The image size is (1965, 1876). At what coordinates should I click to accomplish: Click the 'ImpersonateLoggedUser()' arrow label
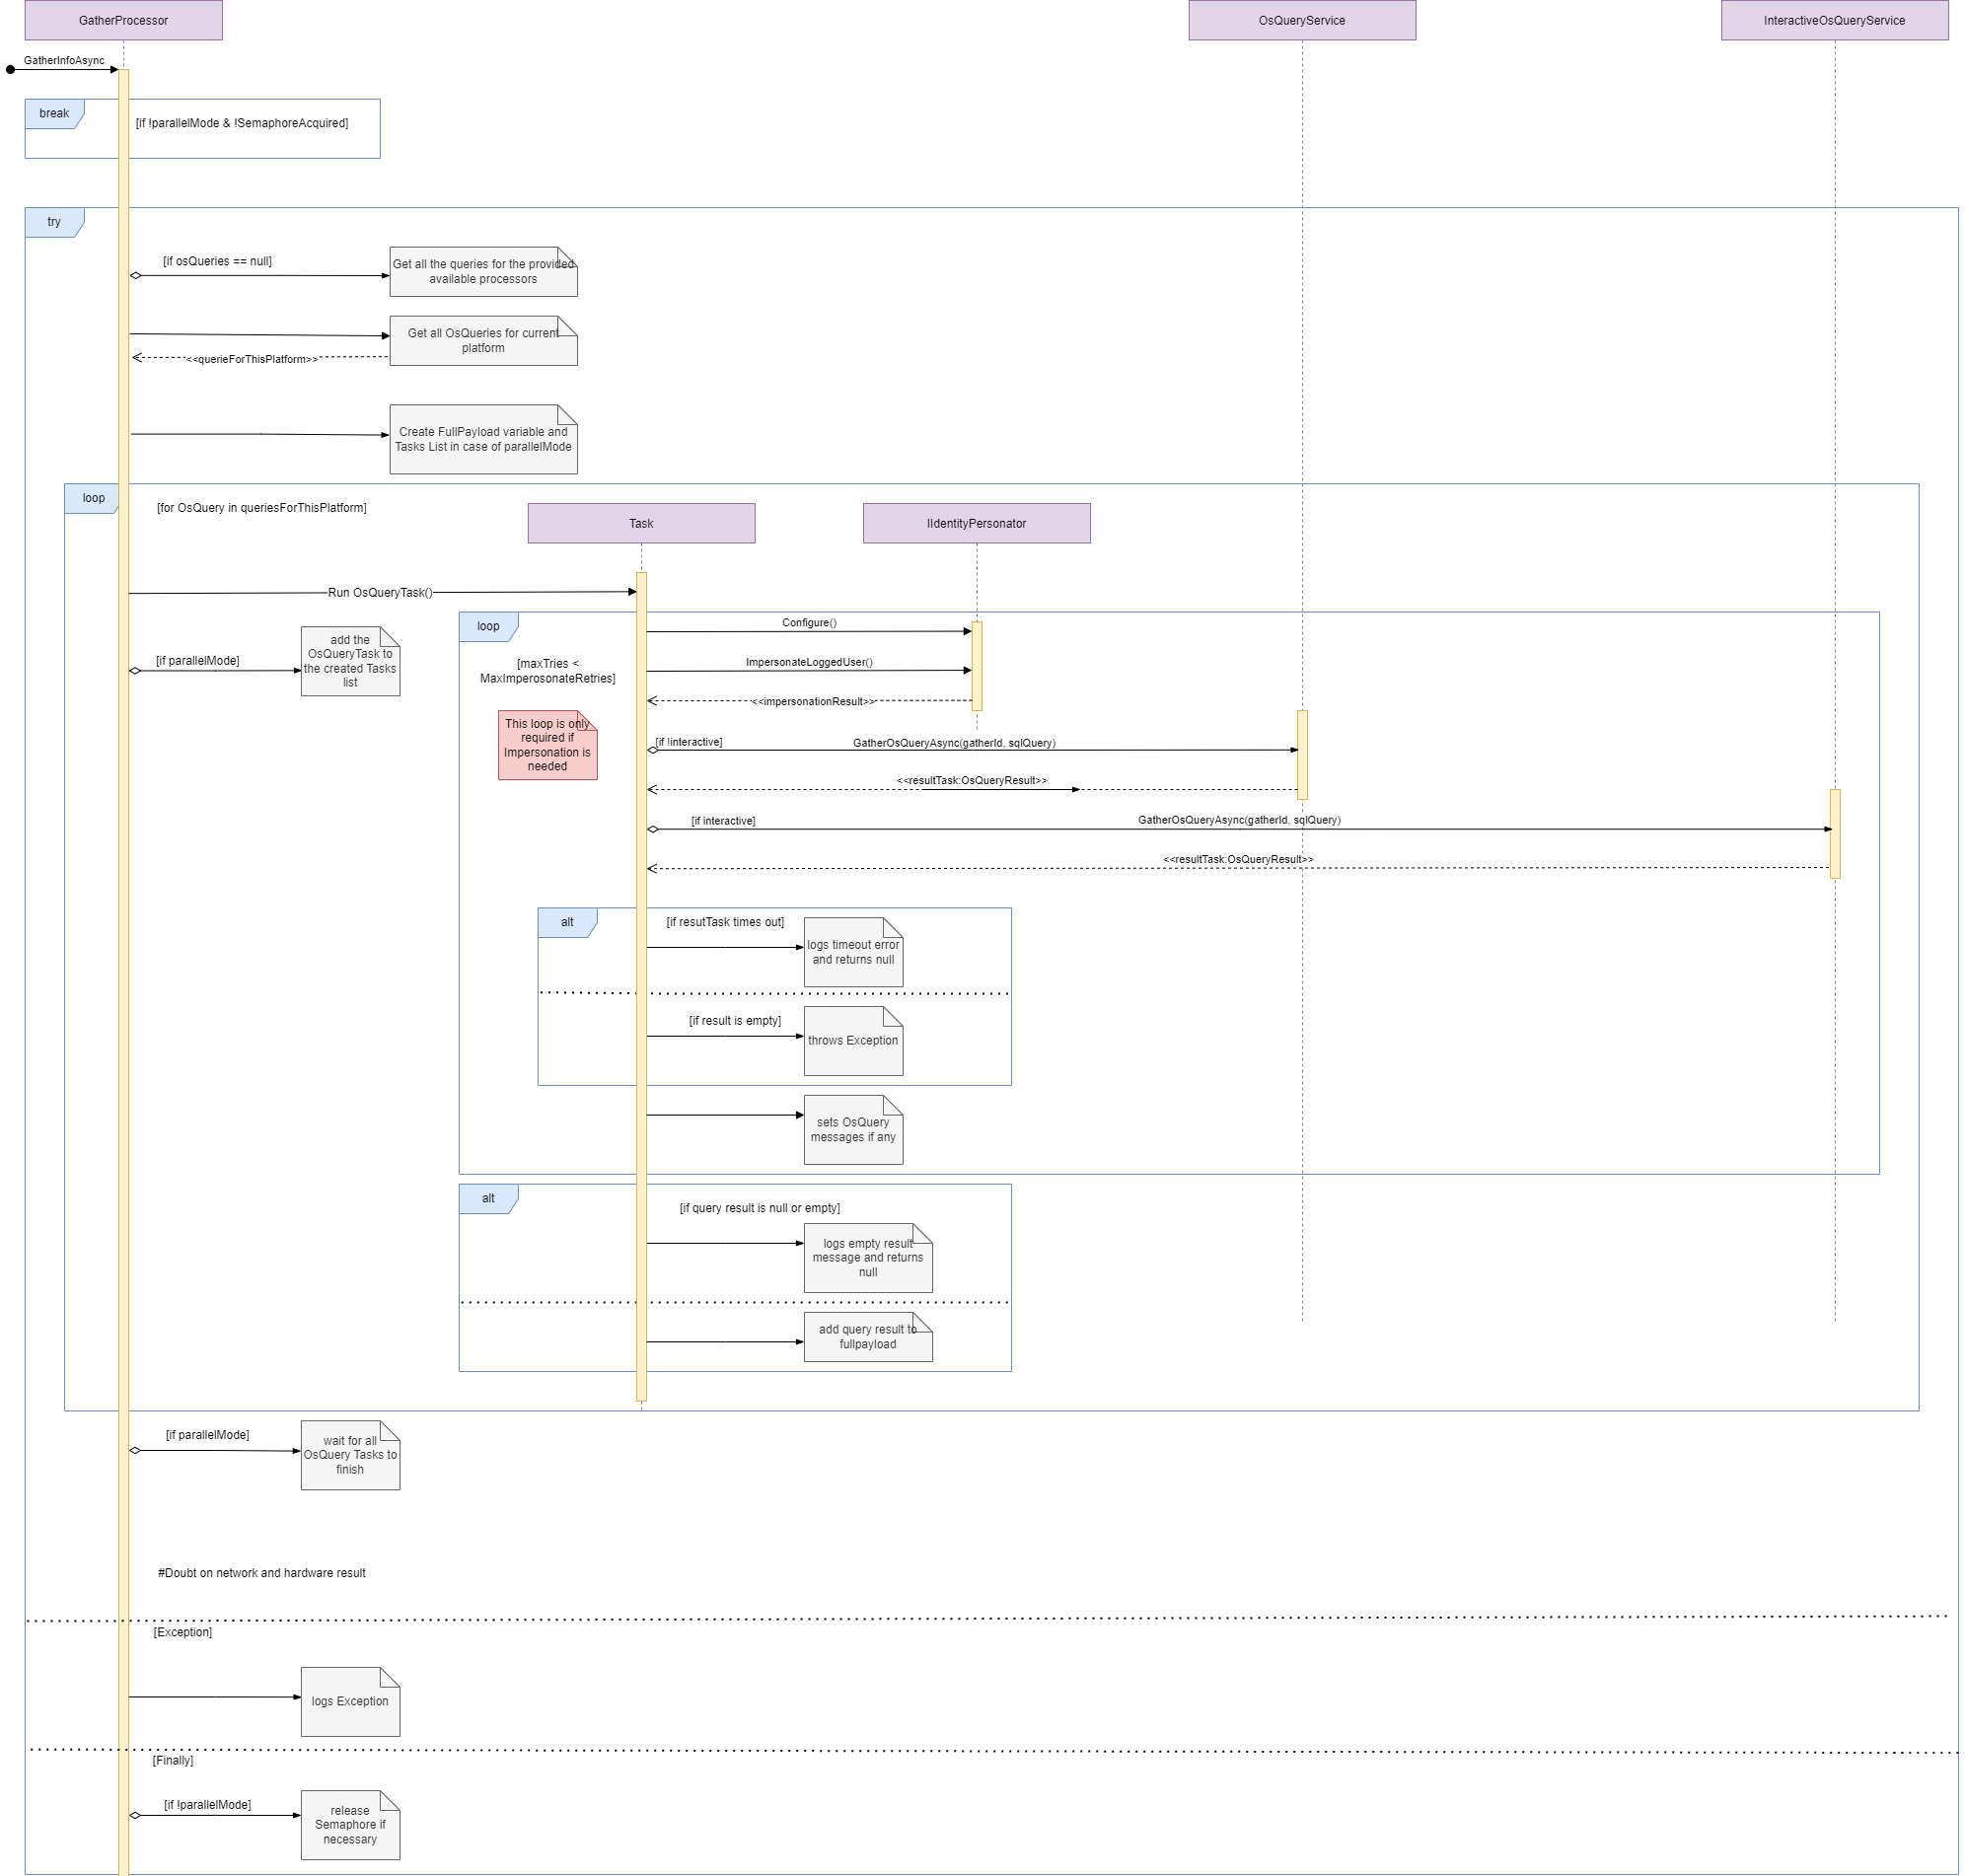click(x=809, y=662)
